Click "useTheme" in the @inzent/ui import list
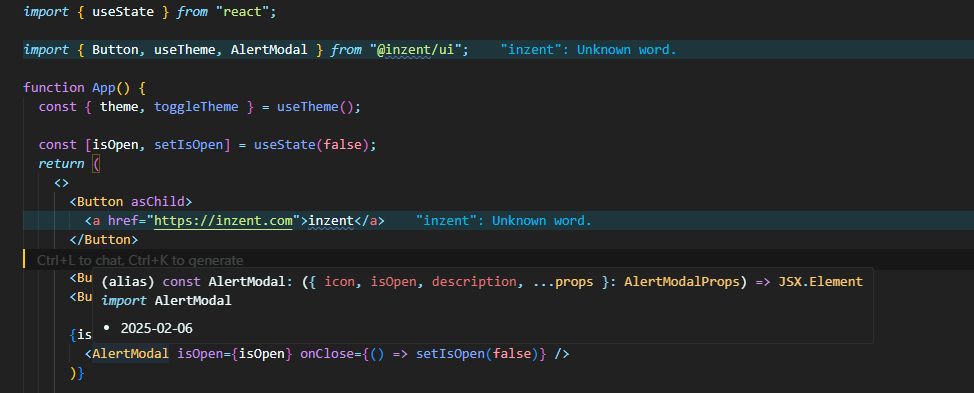The image size is (974, 393). pyautogui.click(x=184, y=50)
